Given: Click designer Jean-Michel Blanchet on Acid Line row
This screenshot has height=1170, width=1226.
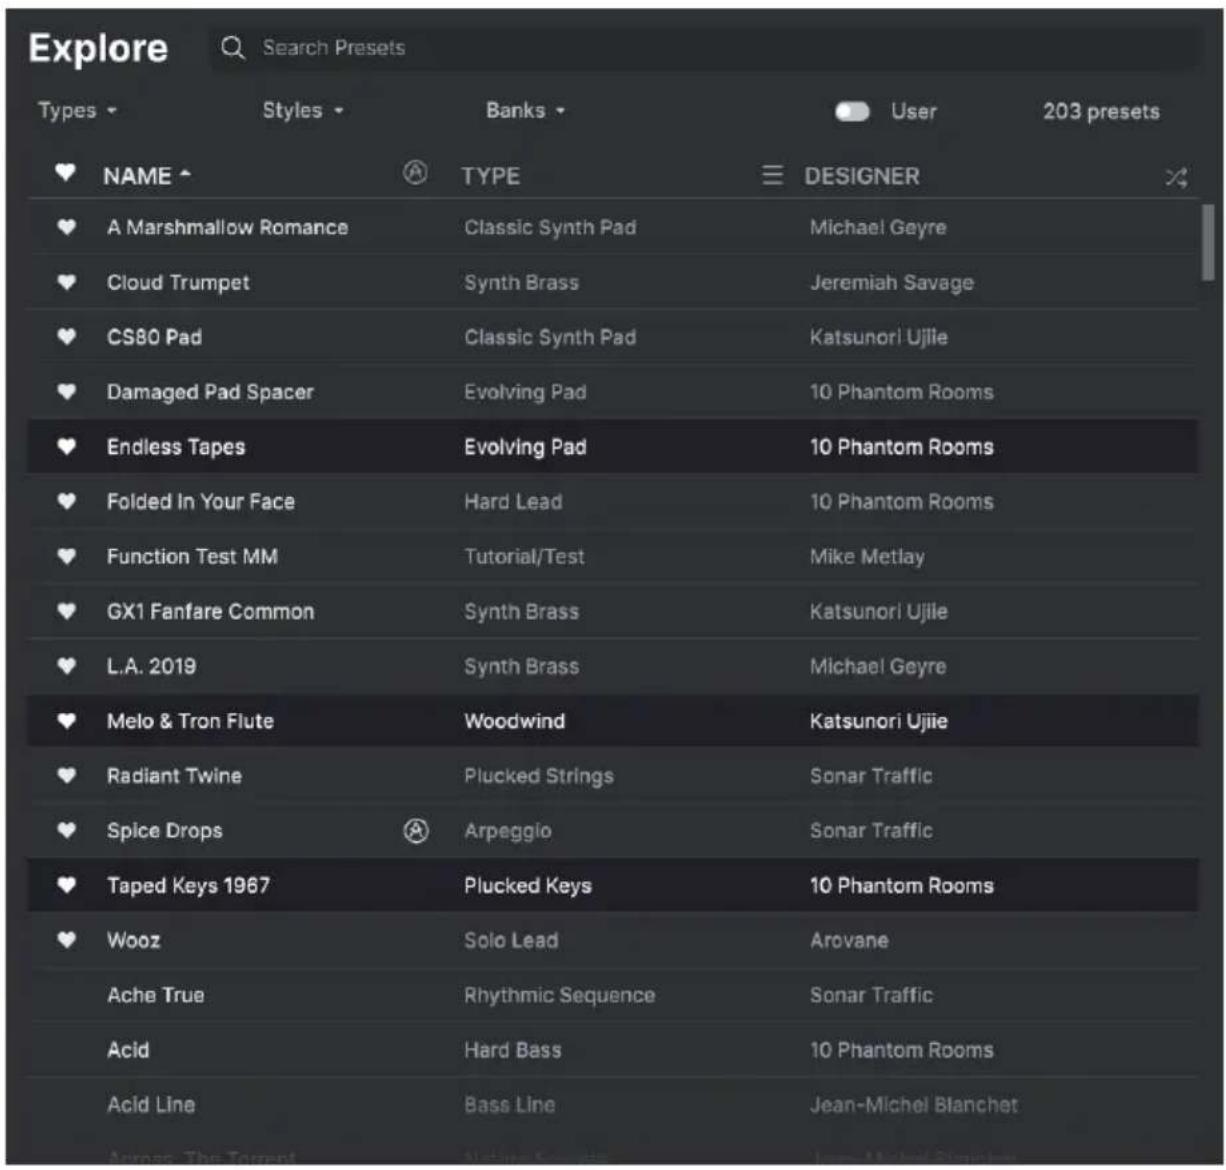Looking at the screenshot, I should point(913,1105).
